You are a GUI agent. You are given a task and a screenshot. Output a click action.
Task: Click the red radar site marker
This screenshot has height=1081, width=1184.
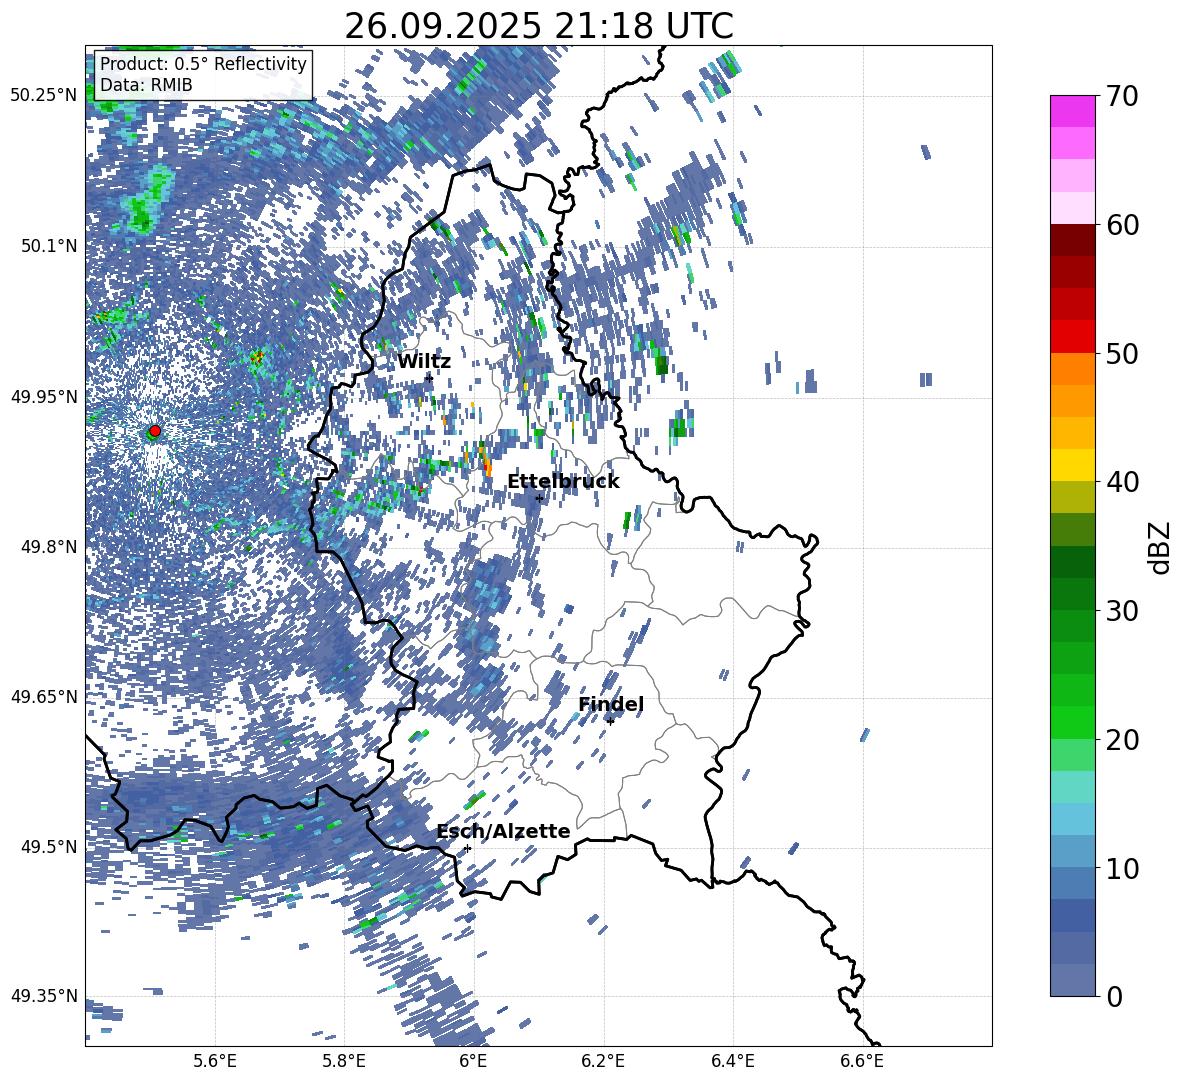[155, 431]
